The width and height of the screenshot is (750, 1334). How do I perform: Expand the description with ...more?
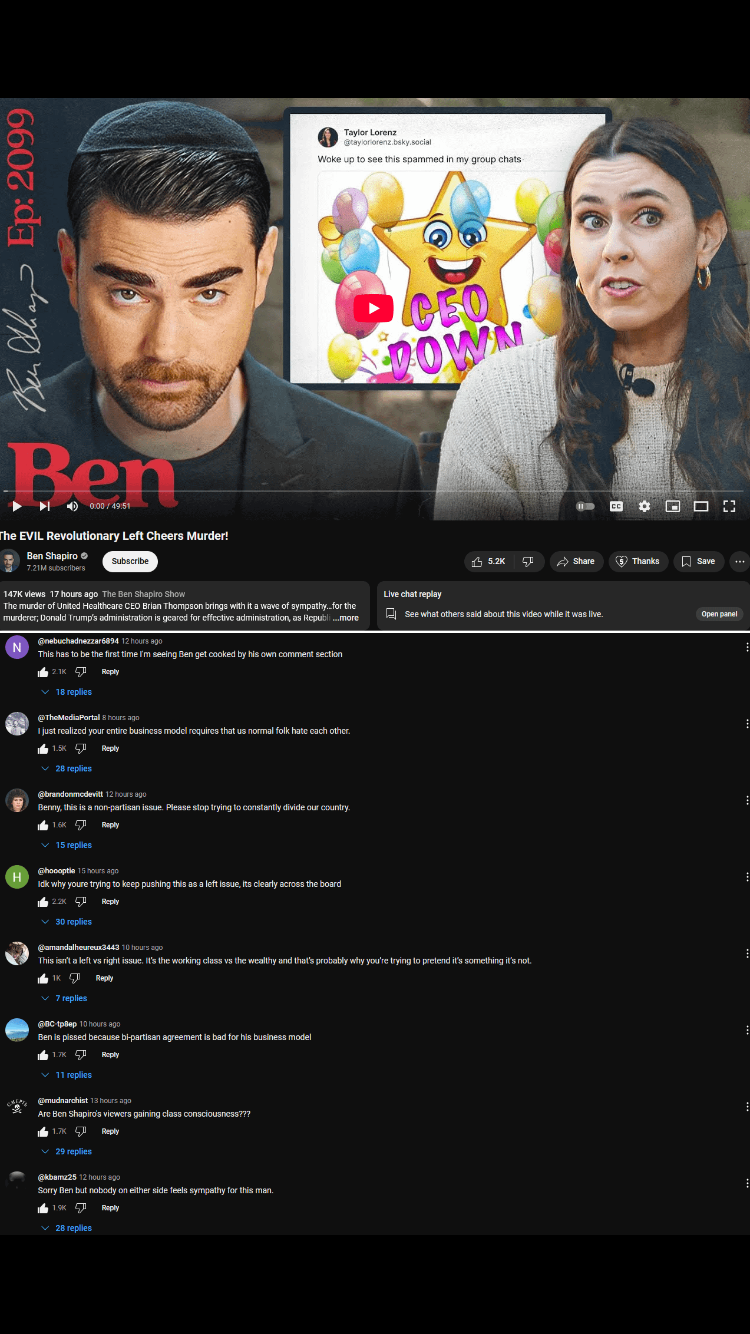(x=346, y=618)
